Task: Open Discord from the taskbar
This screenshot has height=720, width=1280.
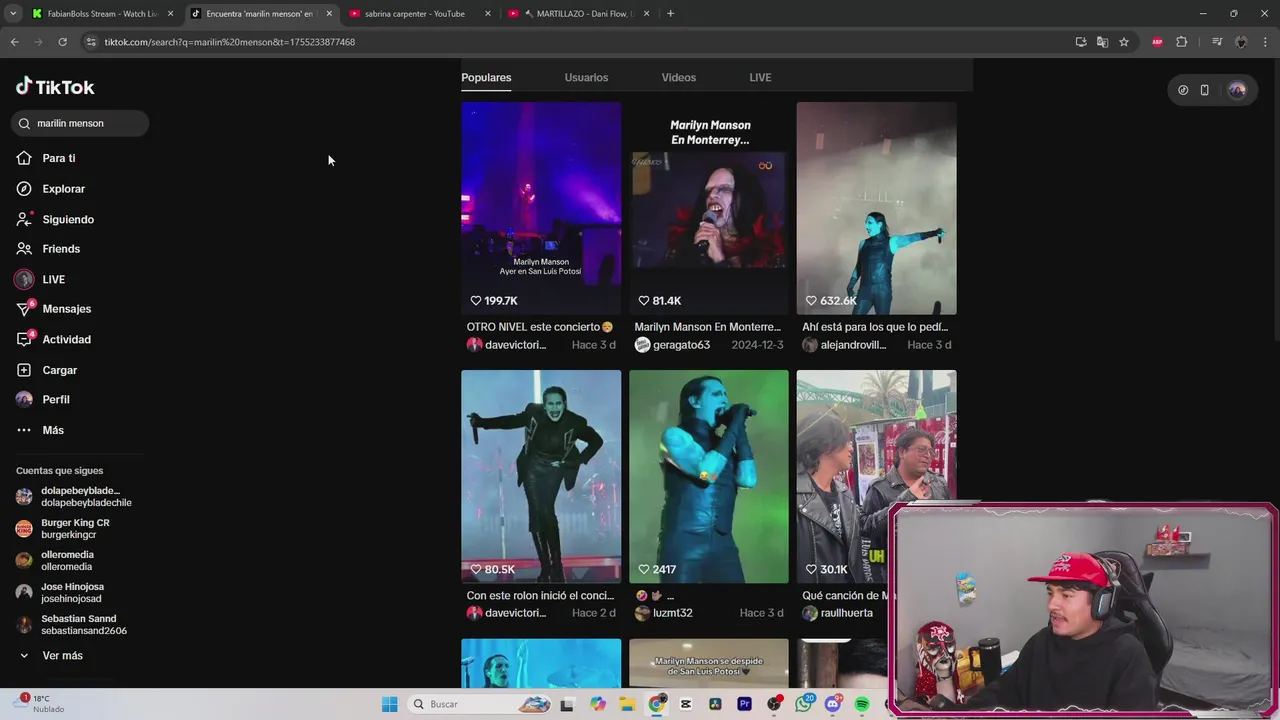Action: (833, 704)
